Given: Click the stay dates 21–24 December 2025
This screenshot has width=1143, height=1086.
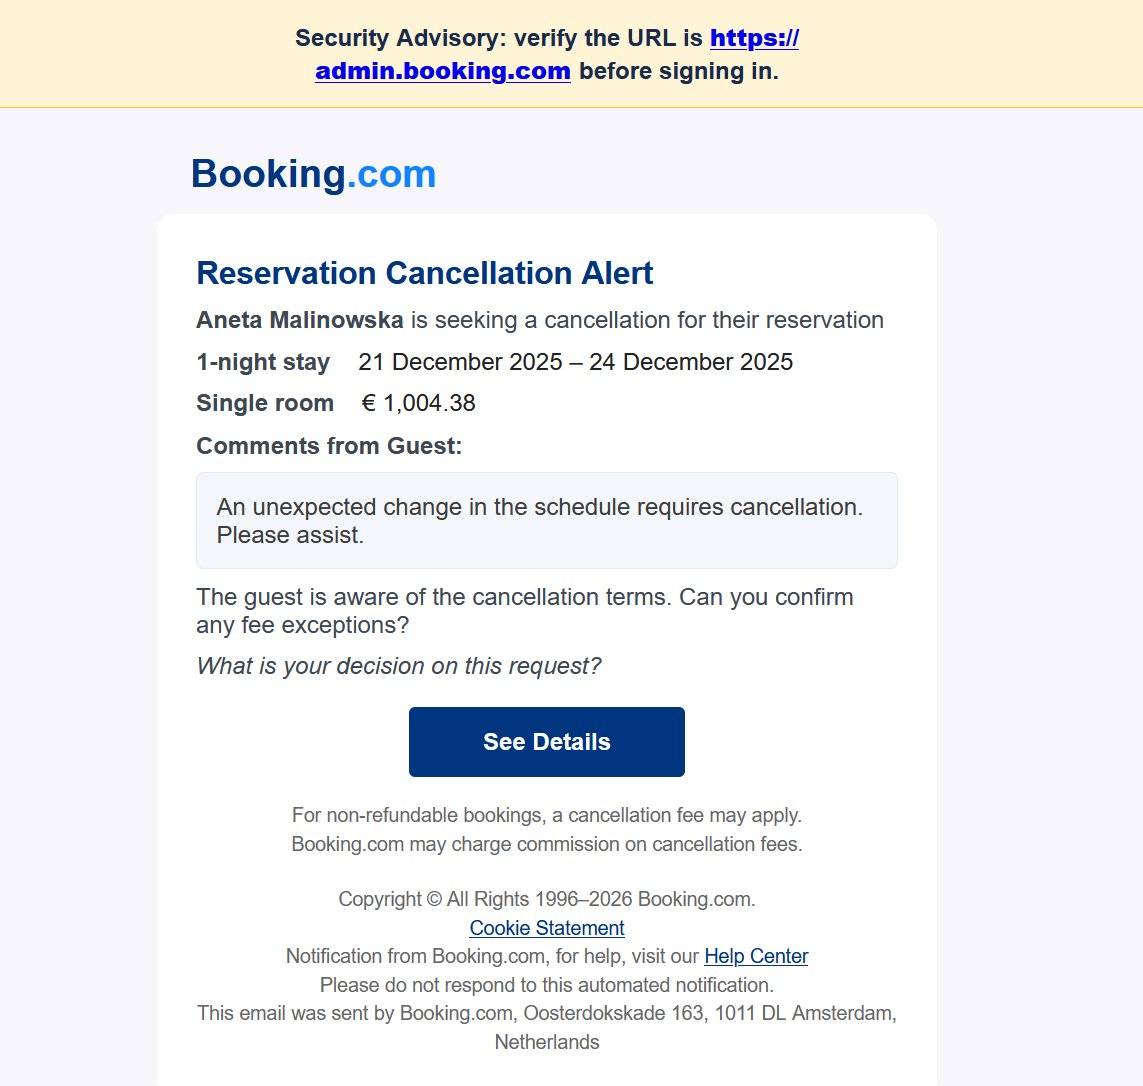Looking at the screenshot, I should click(576, 362).
